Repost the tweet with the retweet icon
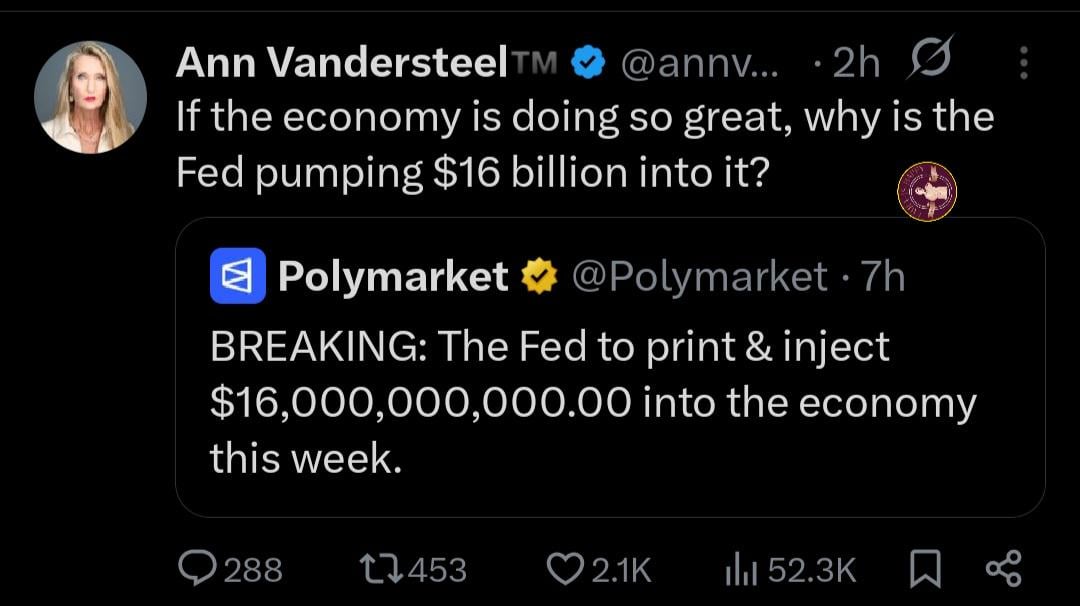The width and height of the screenshot is (1080, 606). click(374, 569)
